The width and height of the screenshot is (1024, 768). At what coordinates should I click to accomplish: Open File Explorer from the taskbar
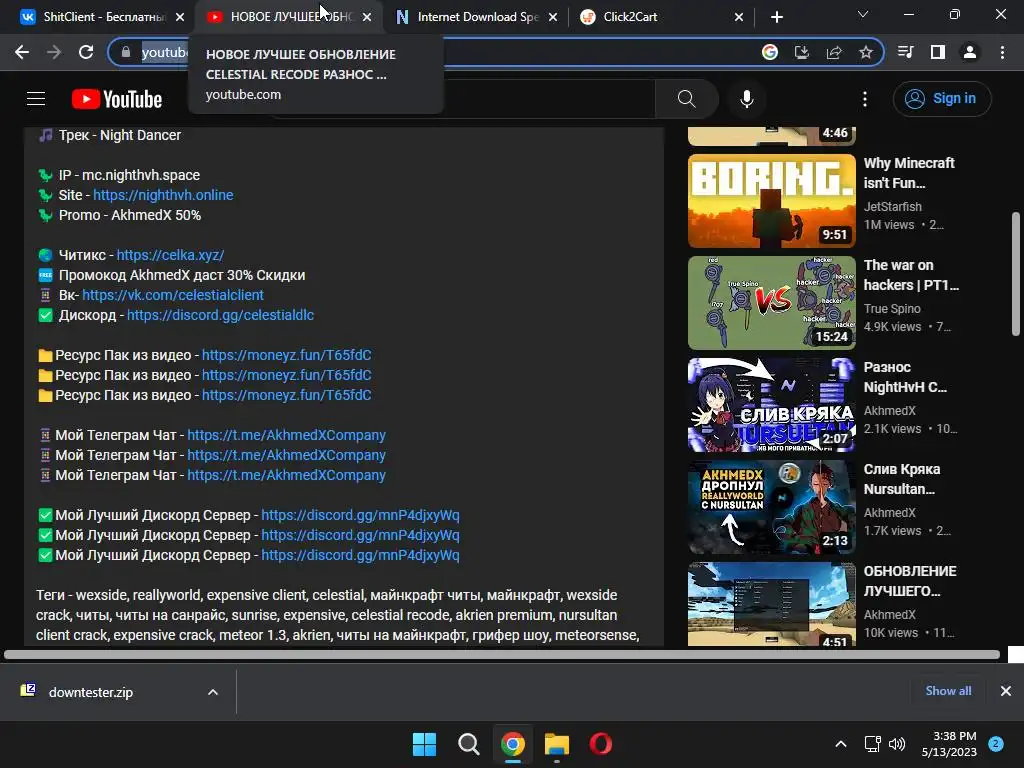click(557, 744)
